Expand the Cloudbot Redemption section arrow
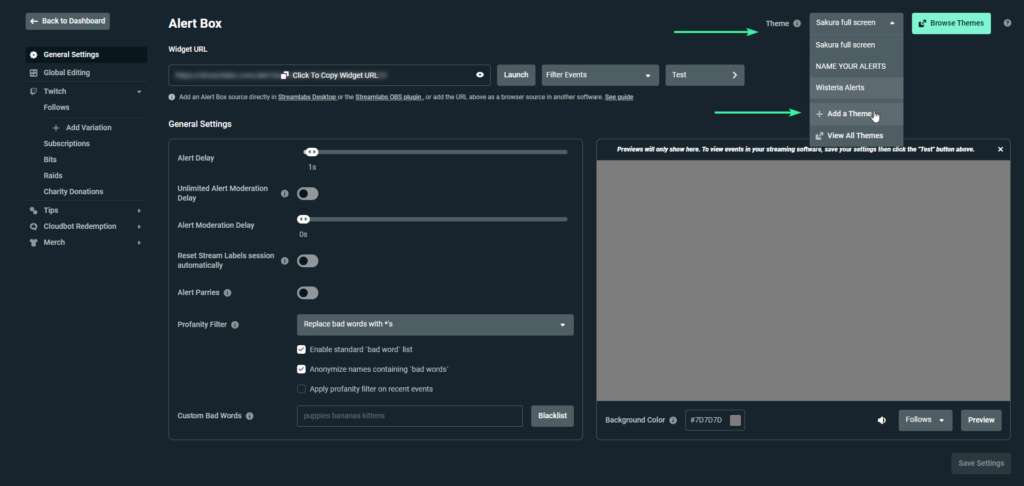The width and height of the screenshot is (1024, 486). click(x=139, y=227)
